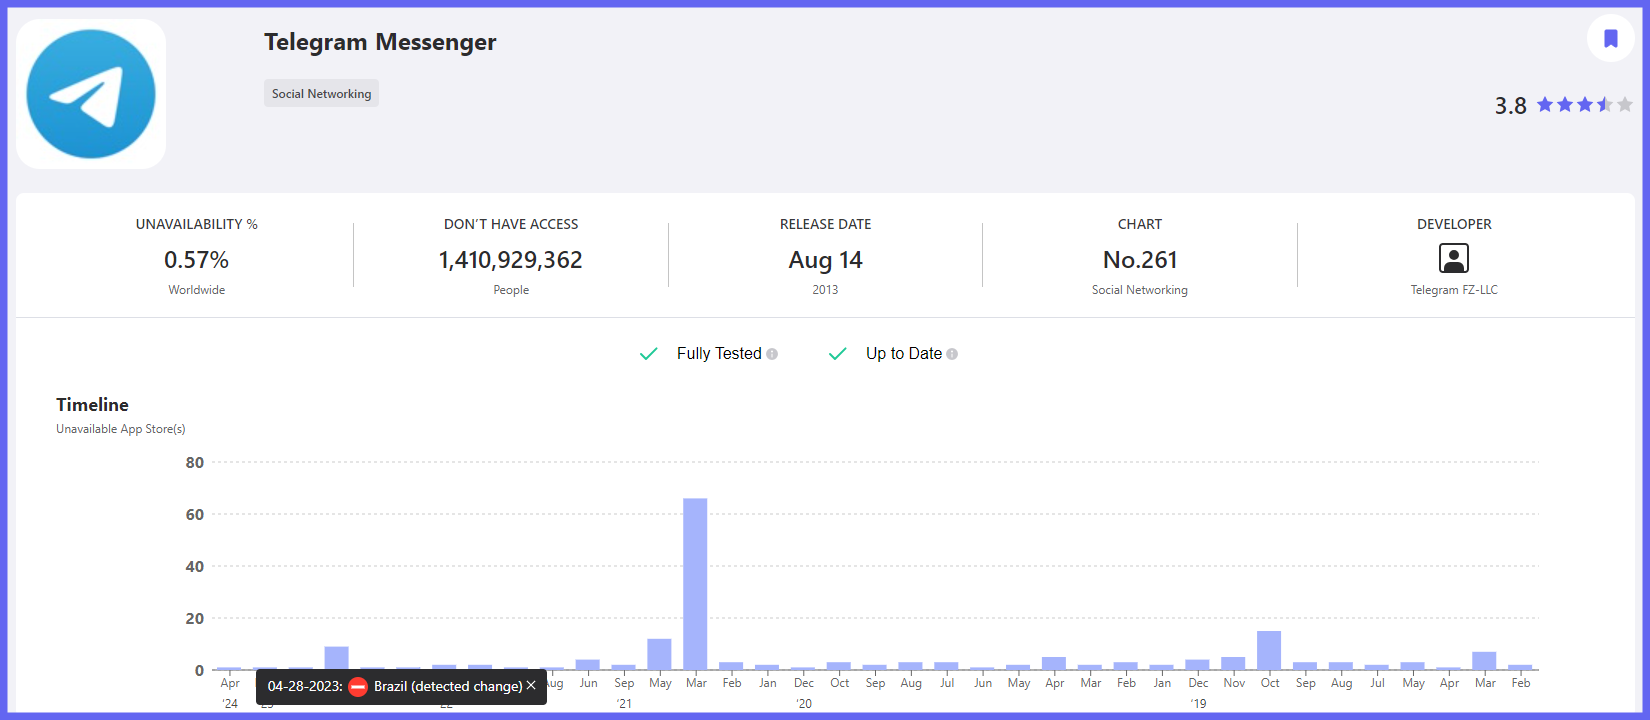1650x720 pixels.
Task: Click the Unavailable App Store(s) subtitle
Action: click(x=121, y=429)
